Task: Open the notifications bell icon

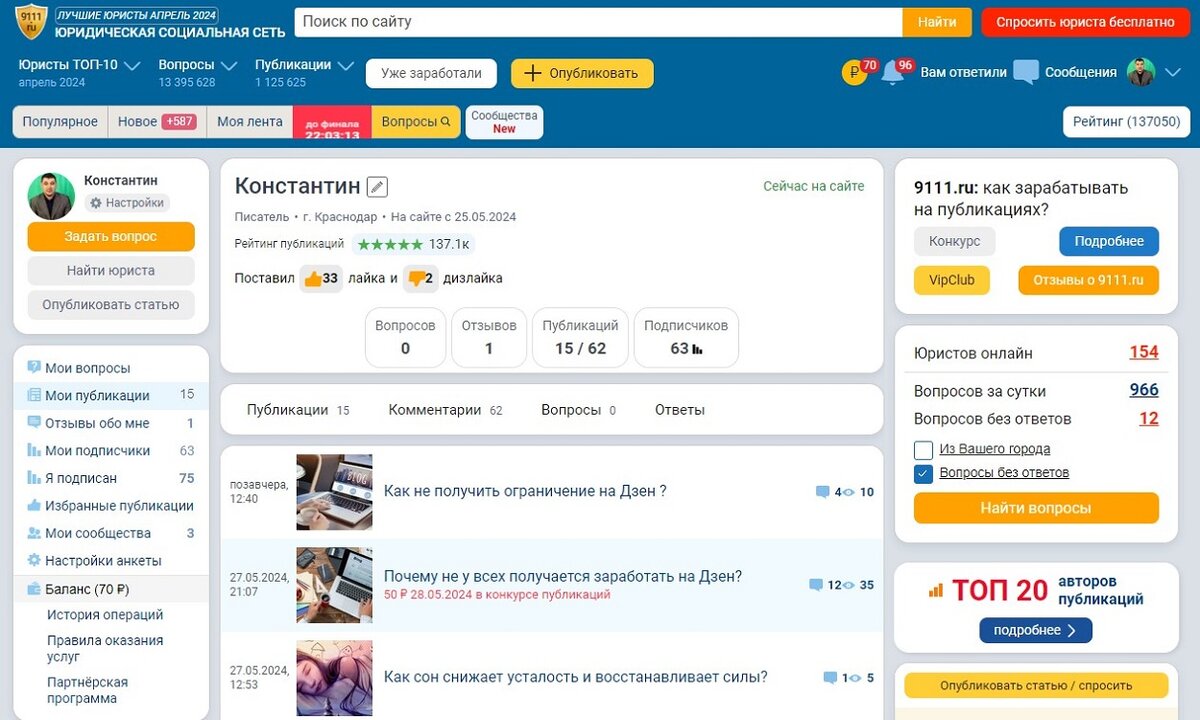Action: 893,73
